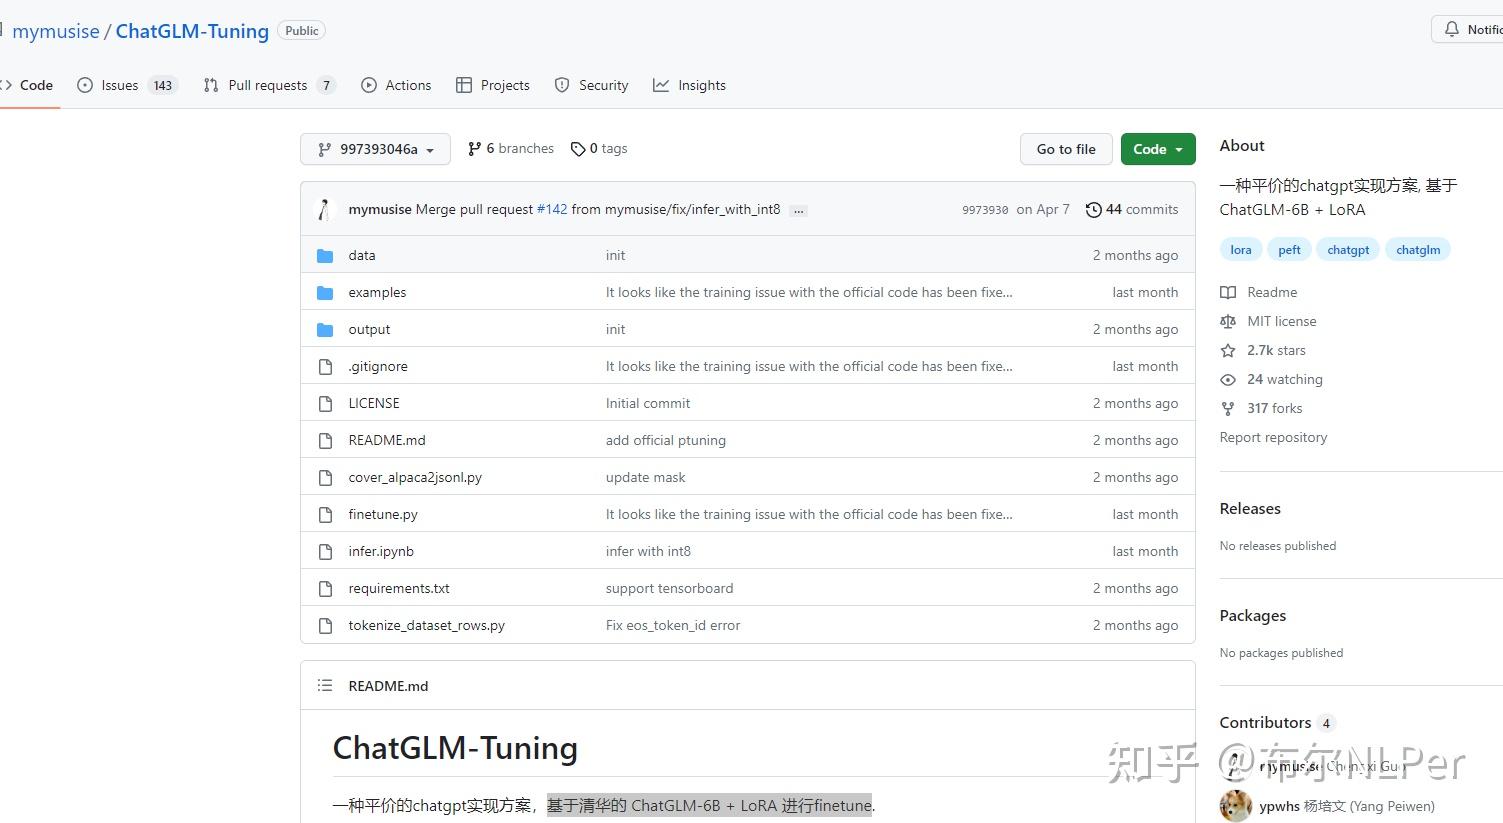Select the chatgpt topic tag
Image resolution: width=1503 pixels, height=823 pixels.
[1347, 249]
